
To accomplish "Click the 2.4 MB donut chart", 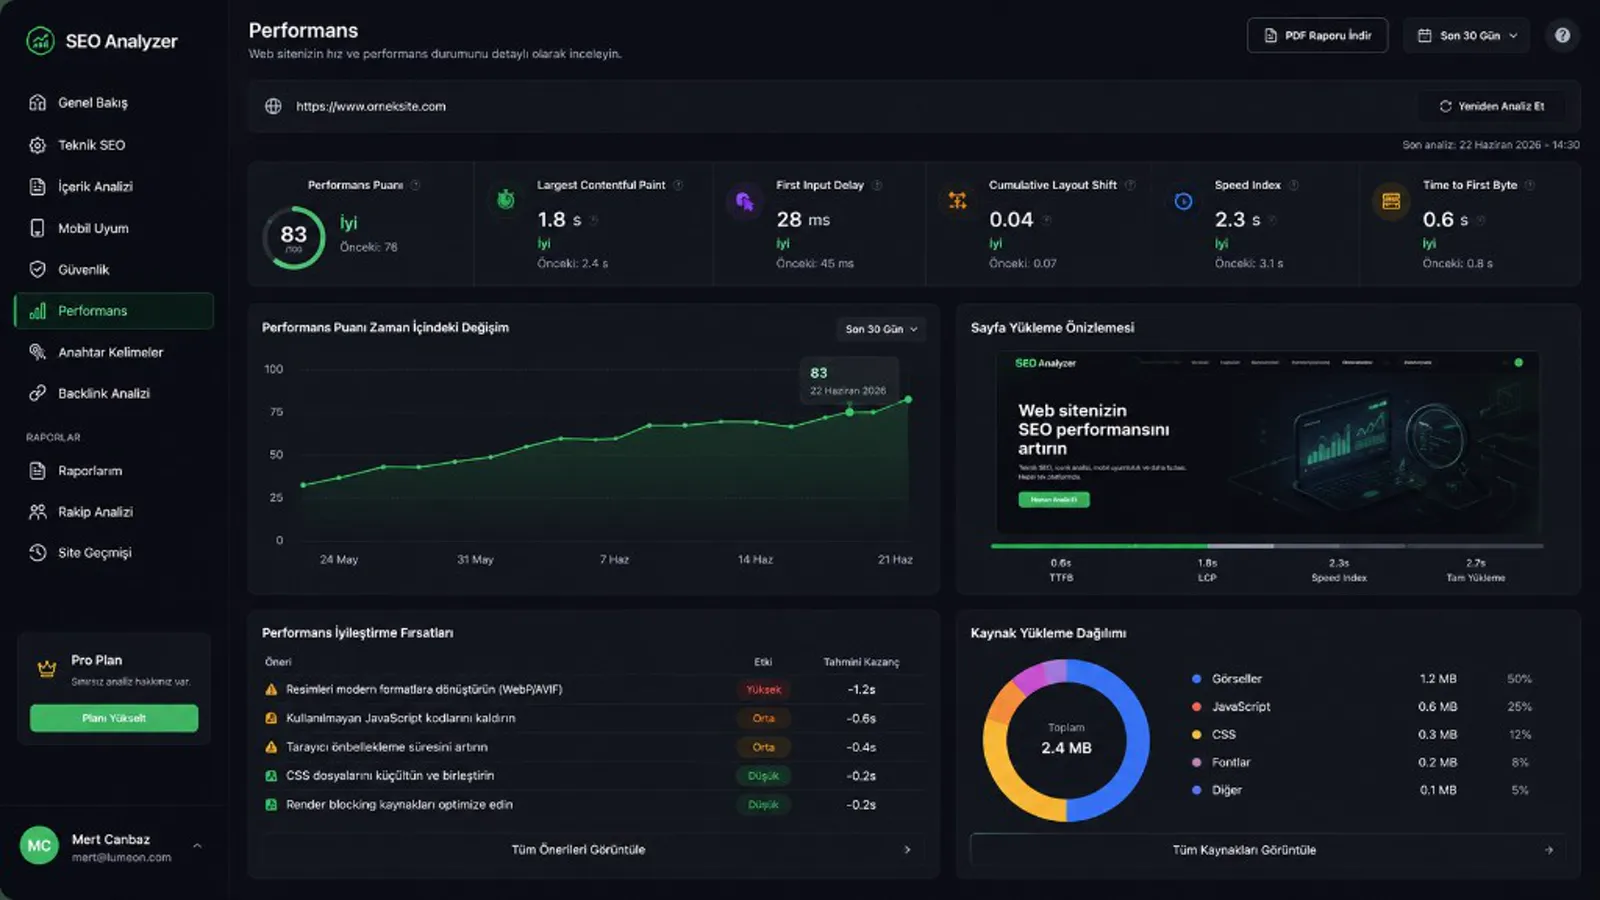I will tap(1066, 740).
